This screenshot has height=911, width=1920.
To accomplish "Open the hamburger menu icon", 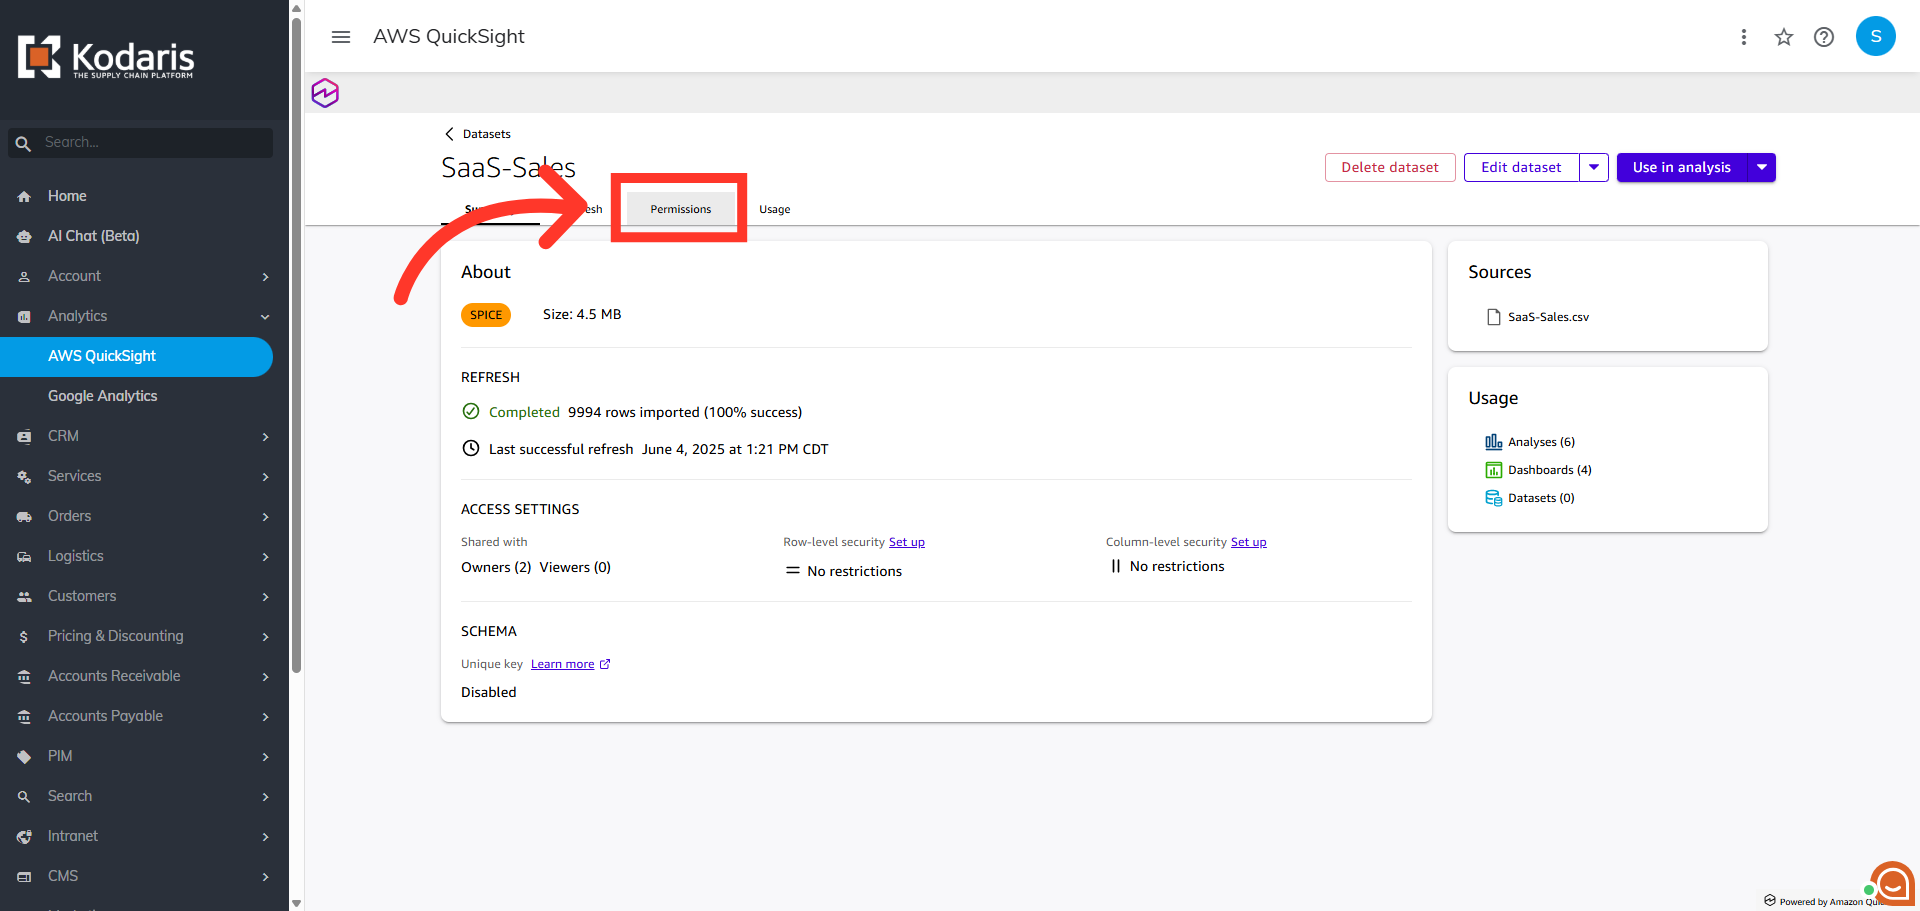I will click(x=341, y=37).
